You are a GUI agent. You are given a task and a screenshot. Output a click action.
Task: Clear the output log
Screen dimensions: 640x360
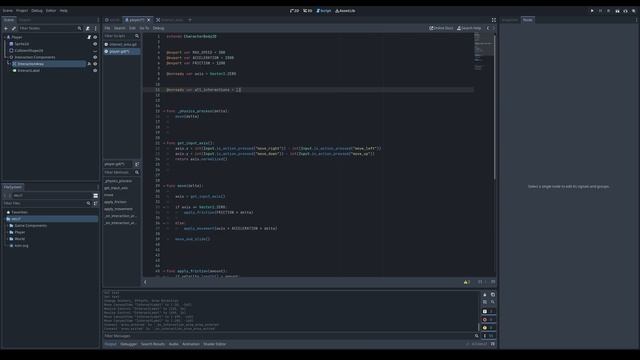(484, 295)
